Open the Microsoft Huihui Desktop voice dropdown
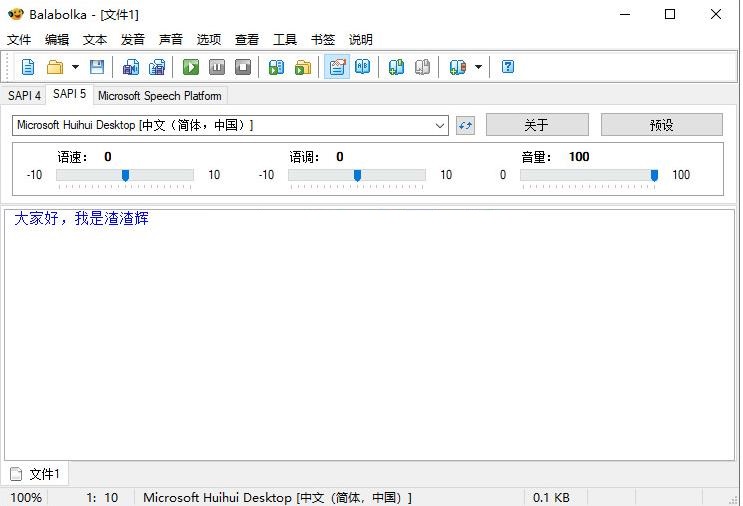 (x=230, y=126)
